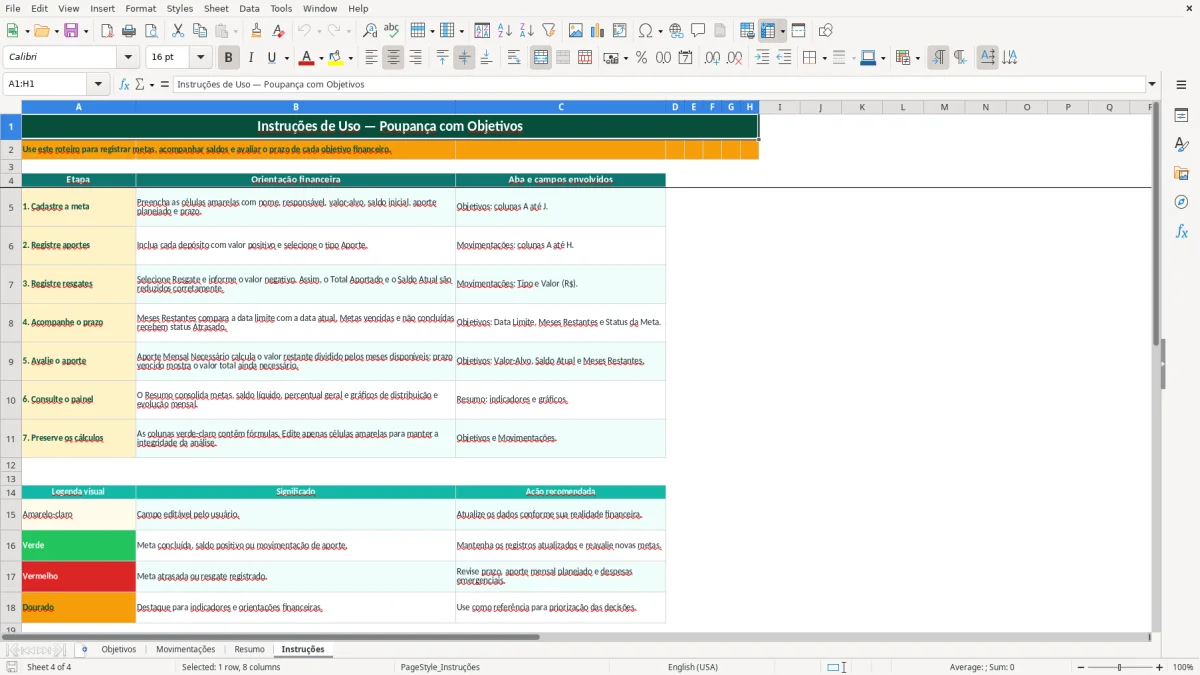1200x675 pixels.
Task: Open Find & Replace icon
Action: [370, 31]
